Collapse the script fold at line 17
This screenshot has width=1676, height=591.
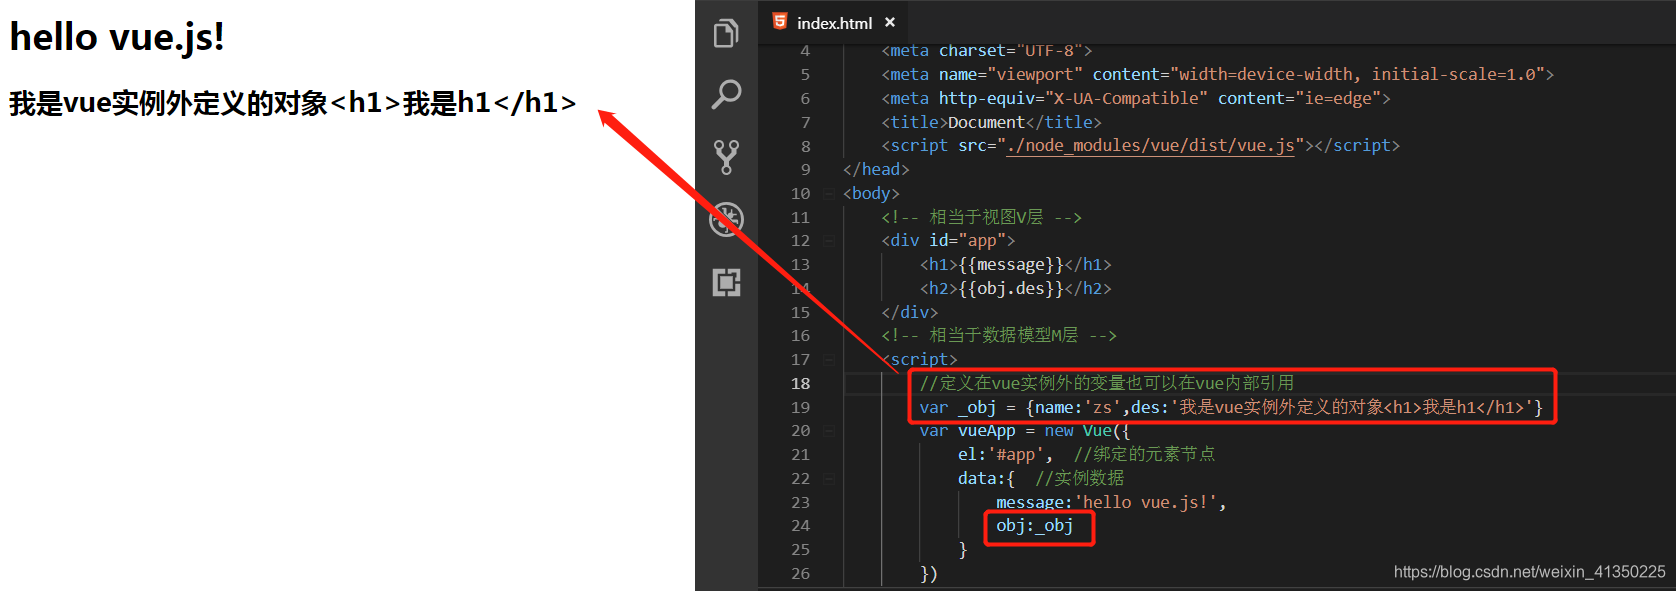point(828,360)
